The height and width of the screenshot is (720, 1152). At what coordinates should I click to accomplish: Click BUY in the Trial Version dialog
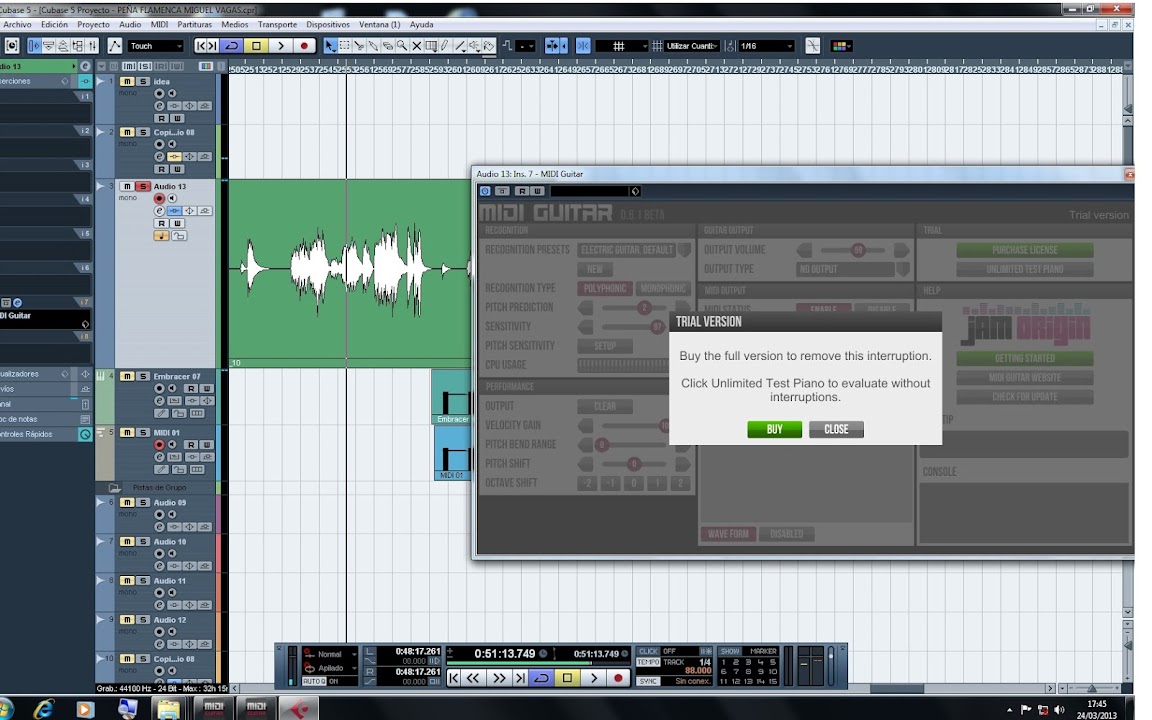774,429
